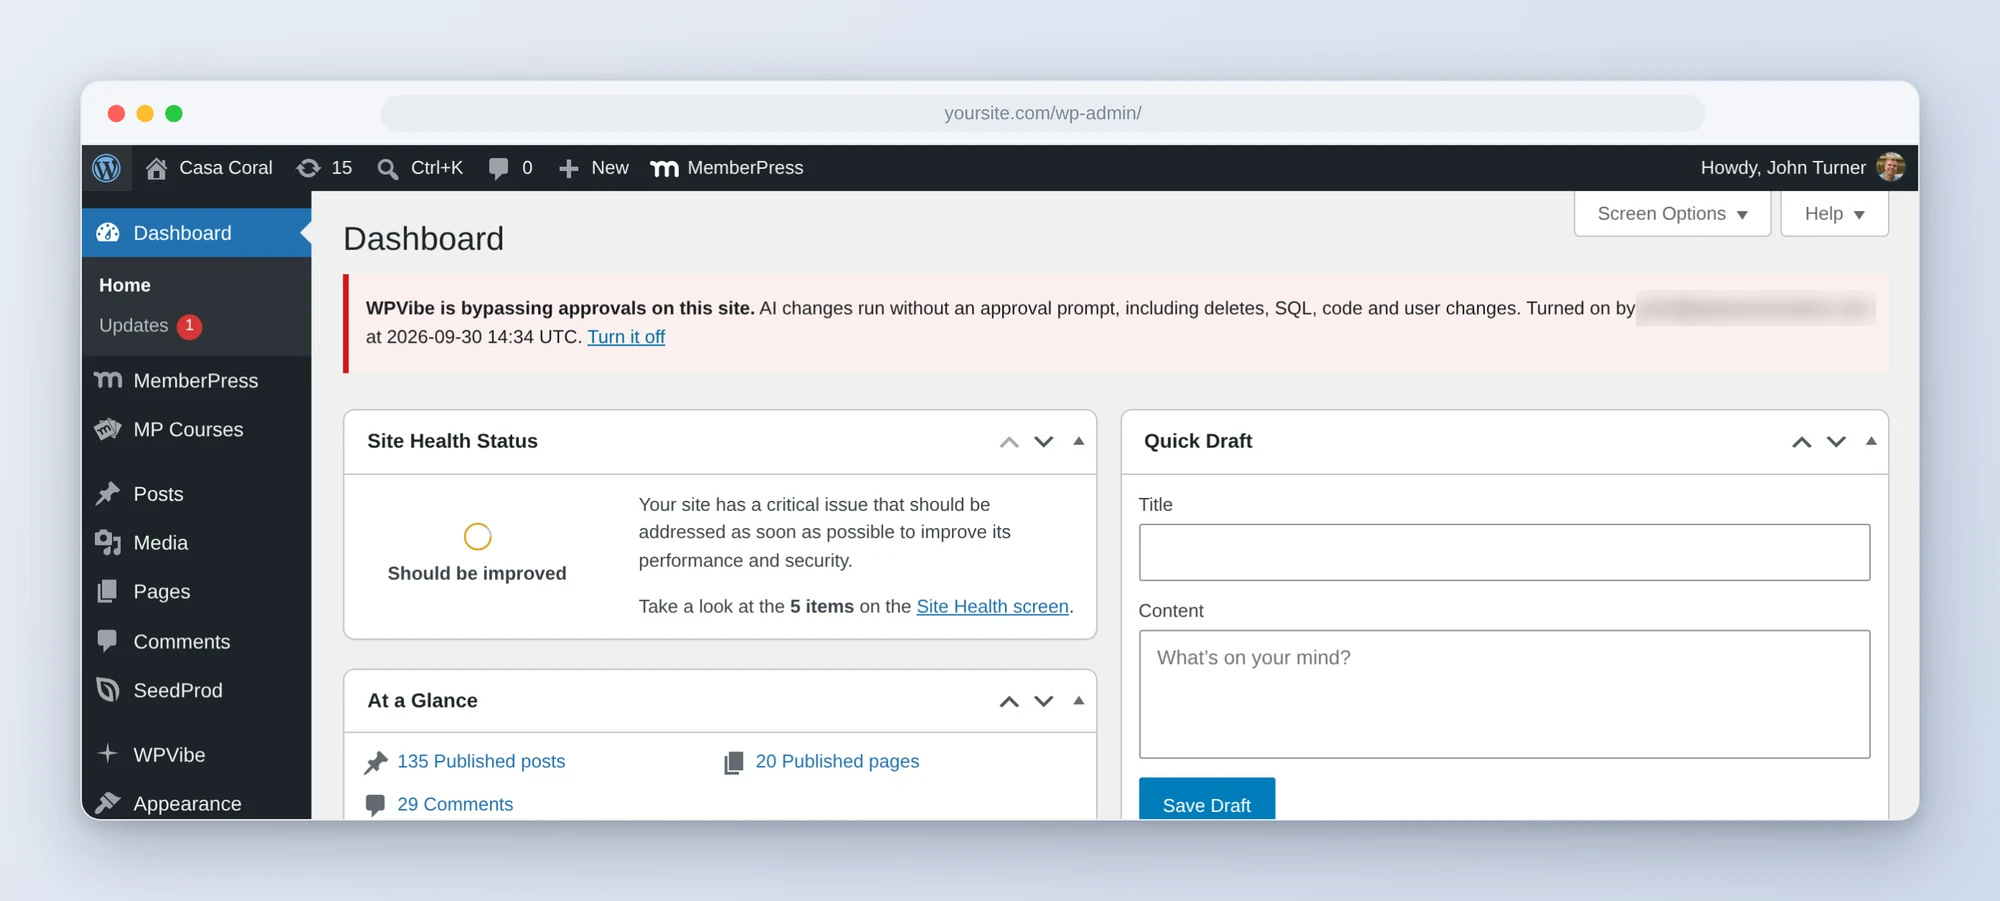Expand the Screen Options dropdown

pos(1672,214)
